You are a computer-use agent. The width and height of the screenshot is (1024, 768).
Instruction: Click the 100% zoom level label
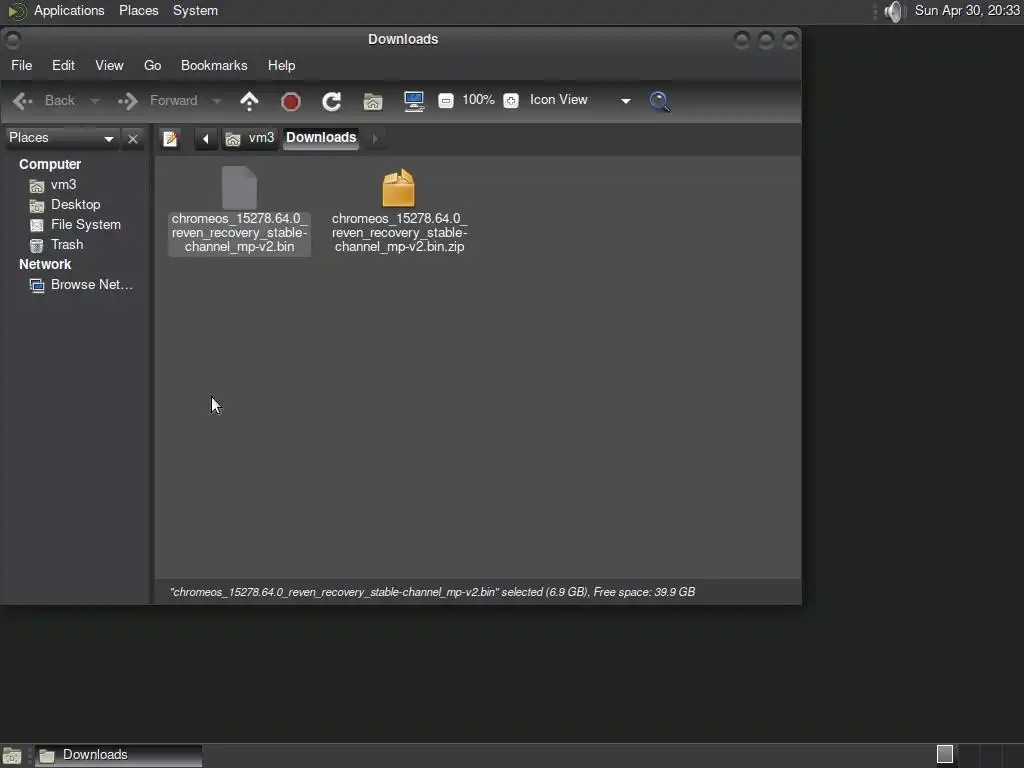coord(478,100)
